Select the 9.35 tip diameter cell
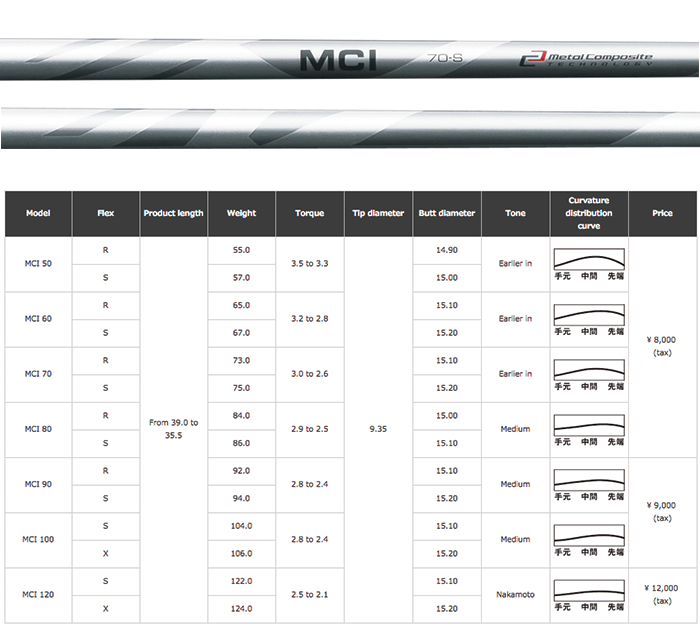The height and width of the screenshot is (630, 700). pyautogui.click(x=378, y=429)
